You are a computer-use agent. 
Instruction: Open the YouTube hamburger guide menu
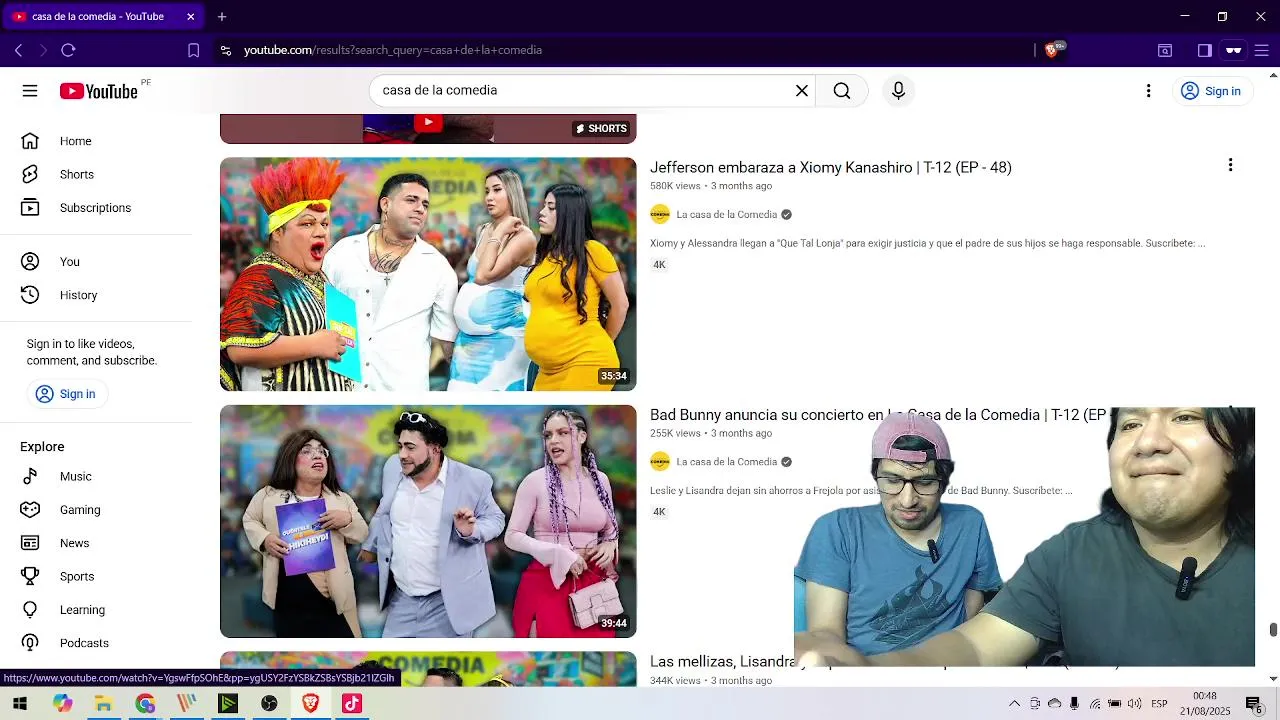pos(30,91)
